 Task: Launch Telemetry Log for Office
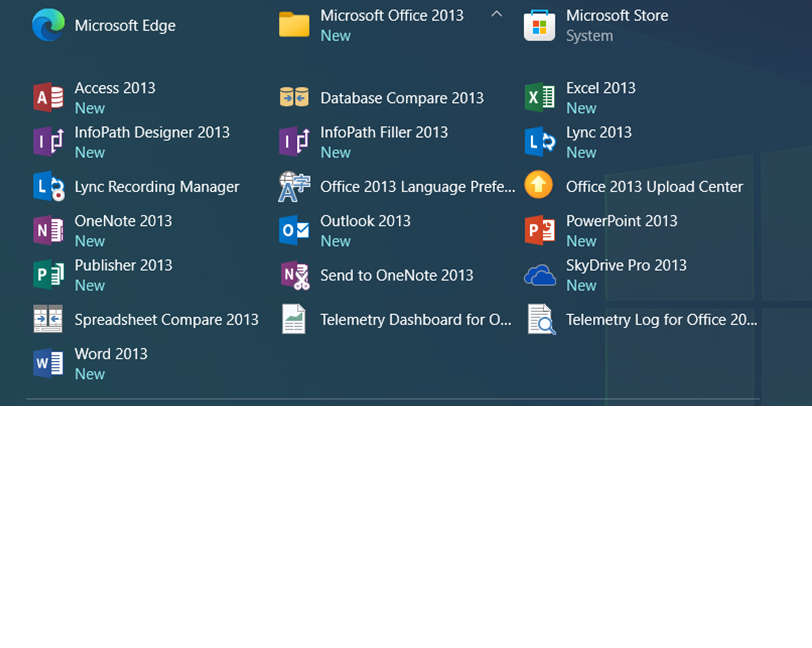pyautogui.click(x=661, y=320)
